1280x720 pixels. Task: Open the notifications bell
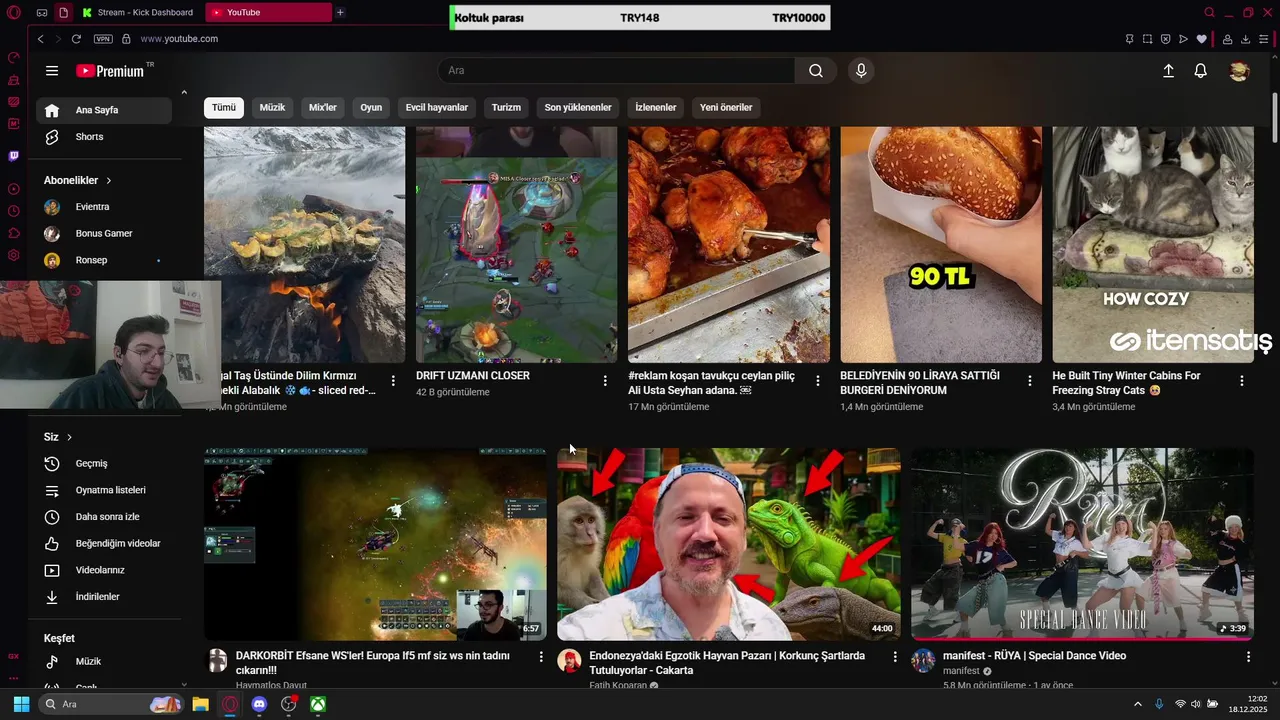1201,71
